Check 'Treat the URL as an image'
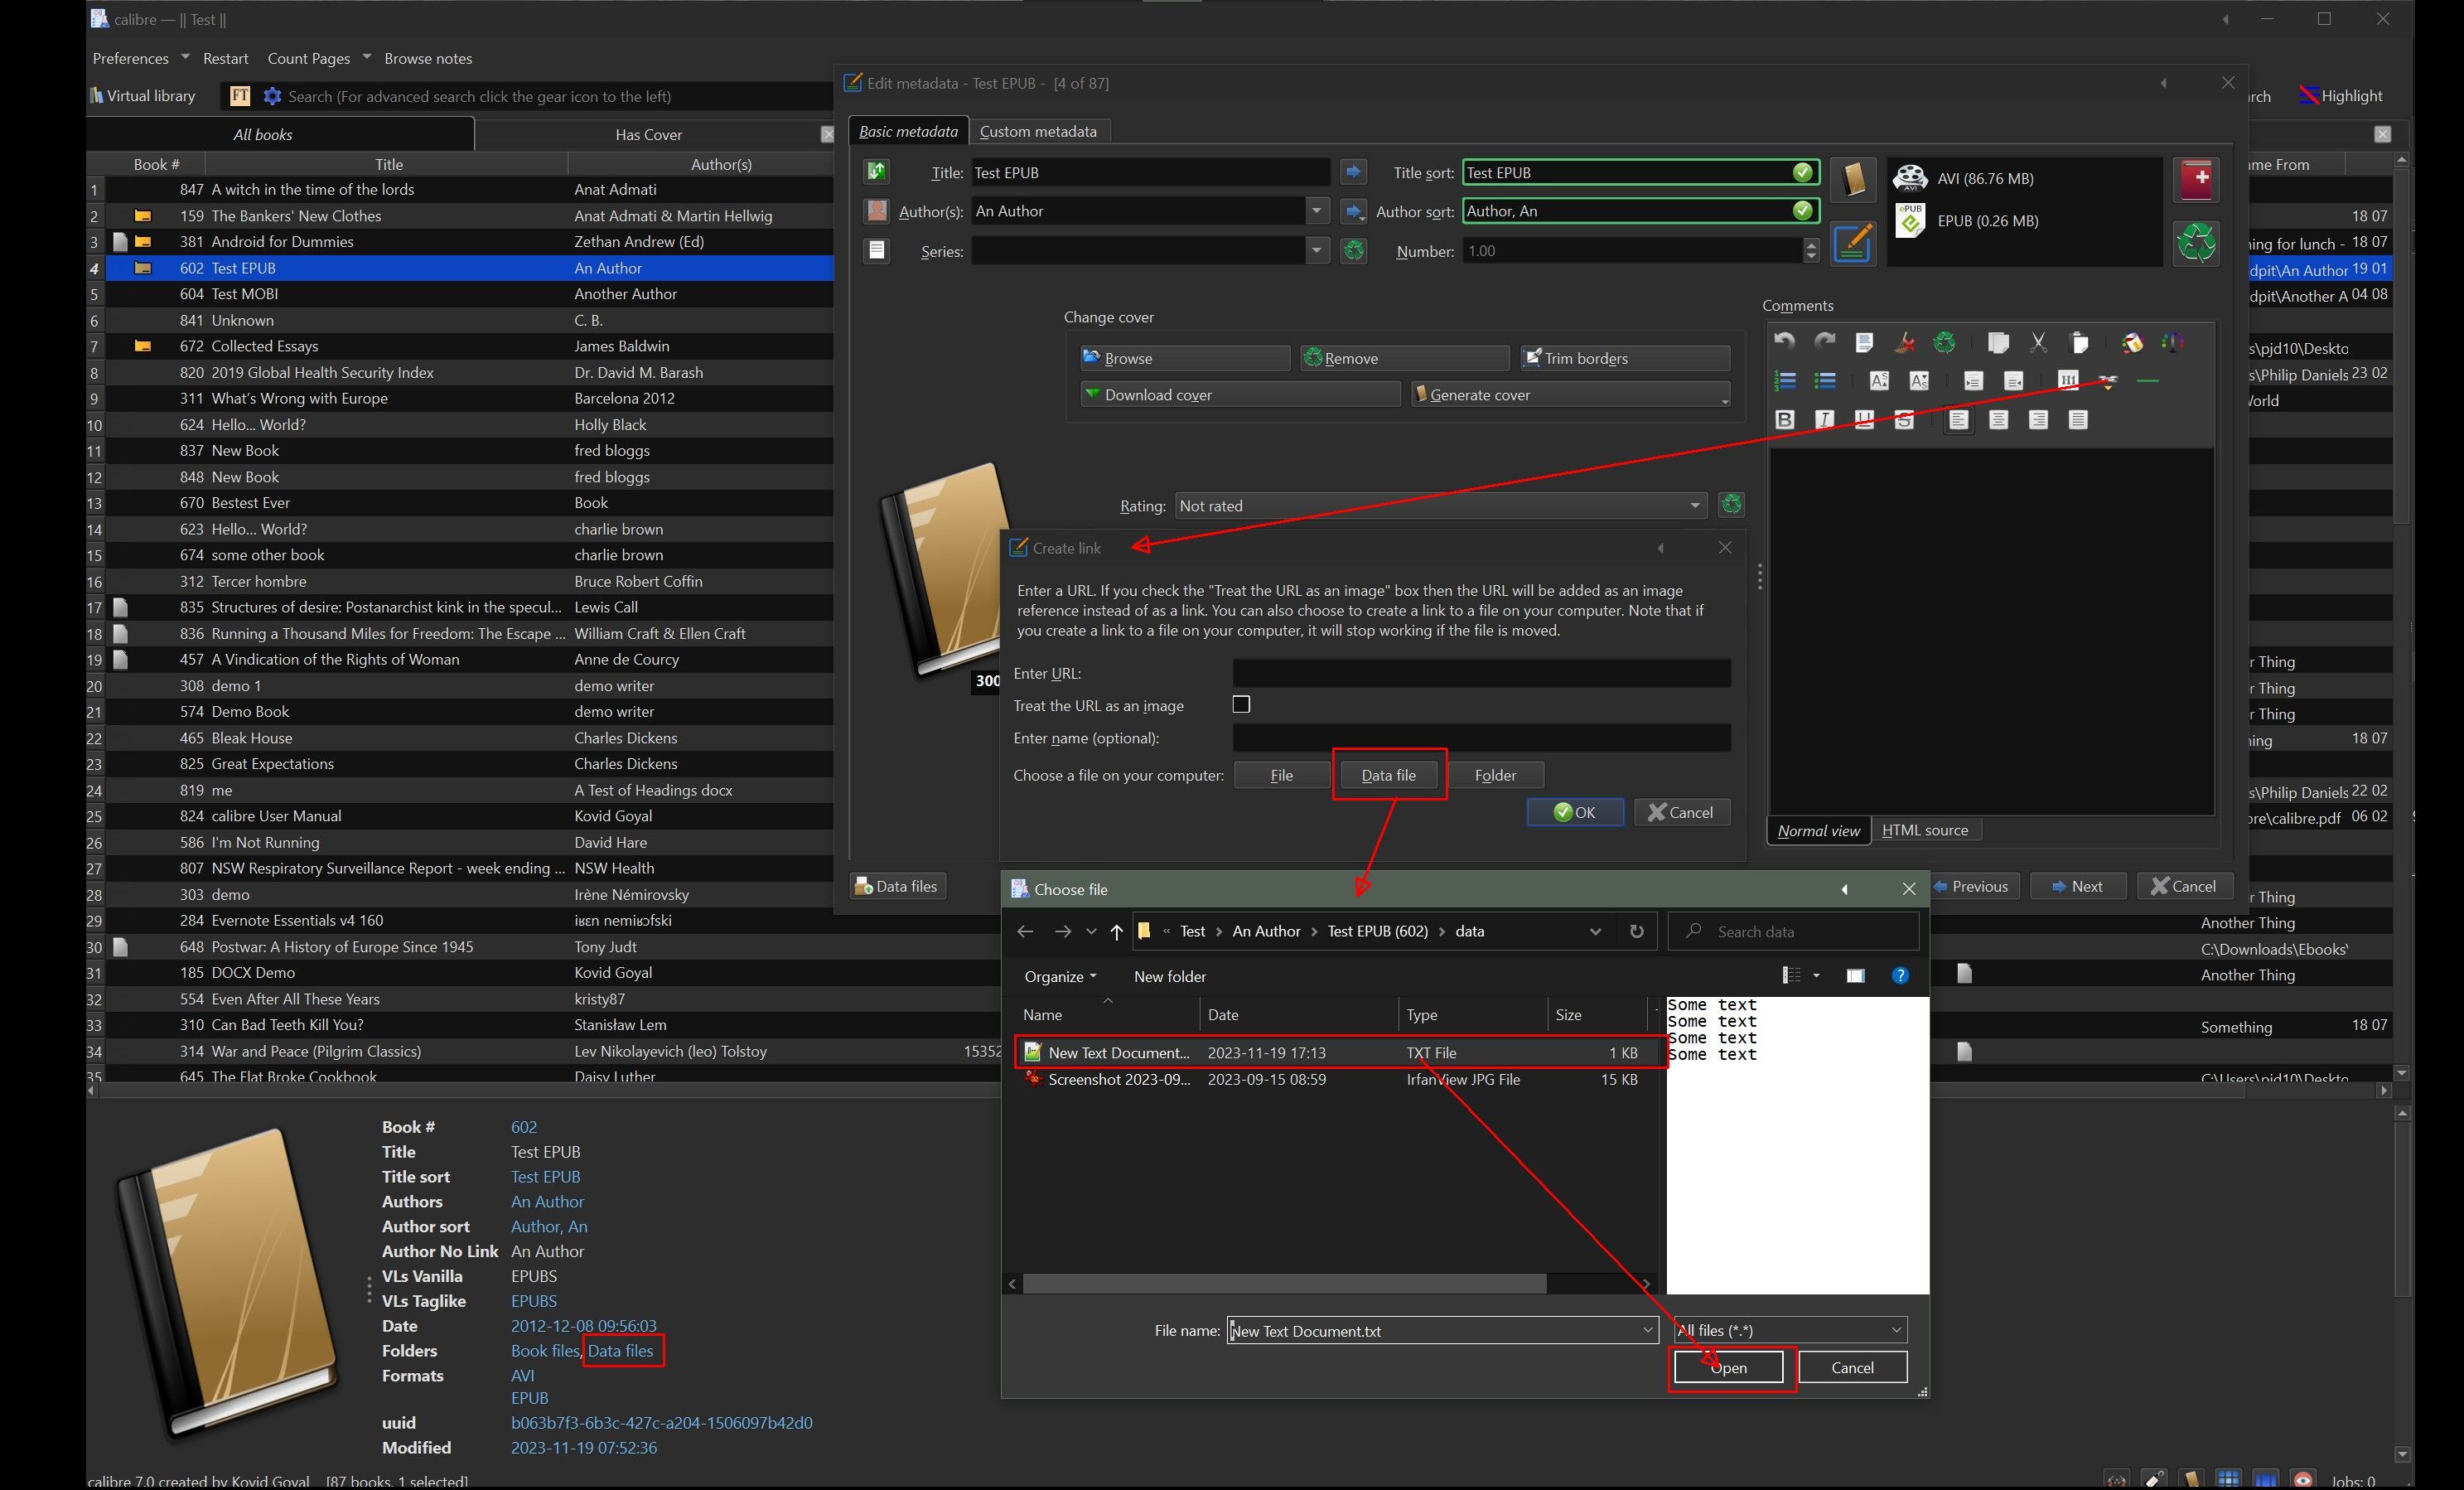The width and height of the screenshot is (2464, 1490). click(x=1241, y=705)
